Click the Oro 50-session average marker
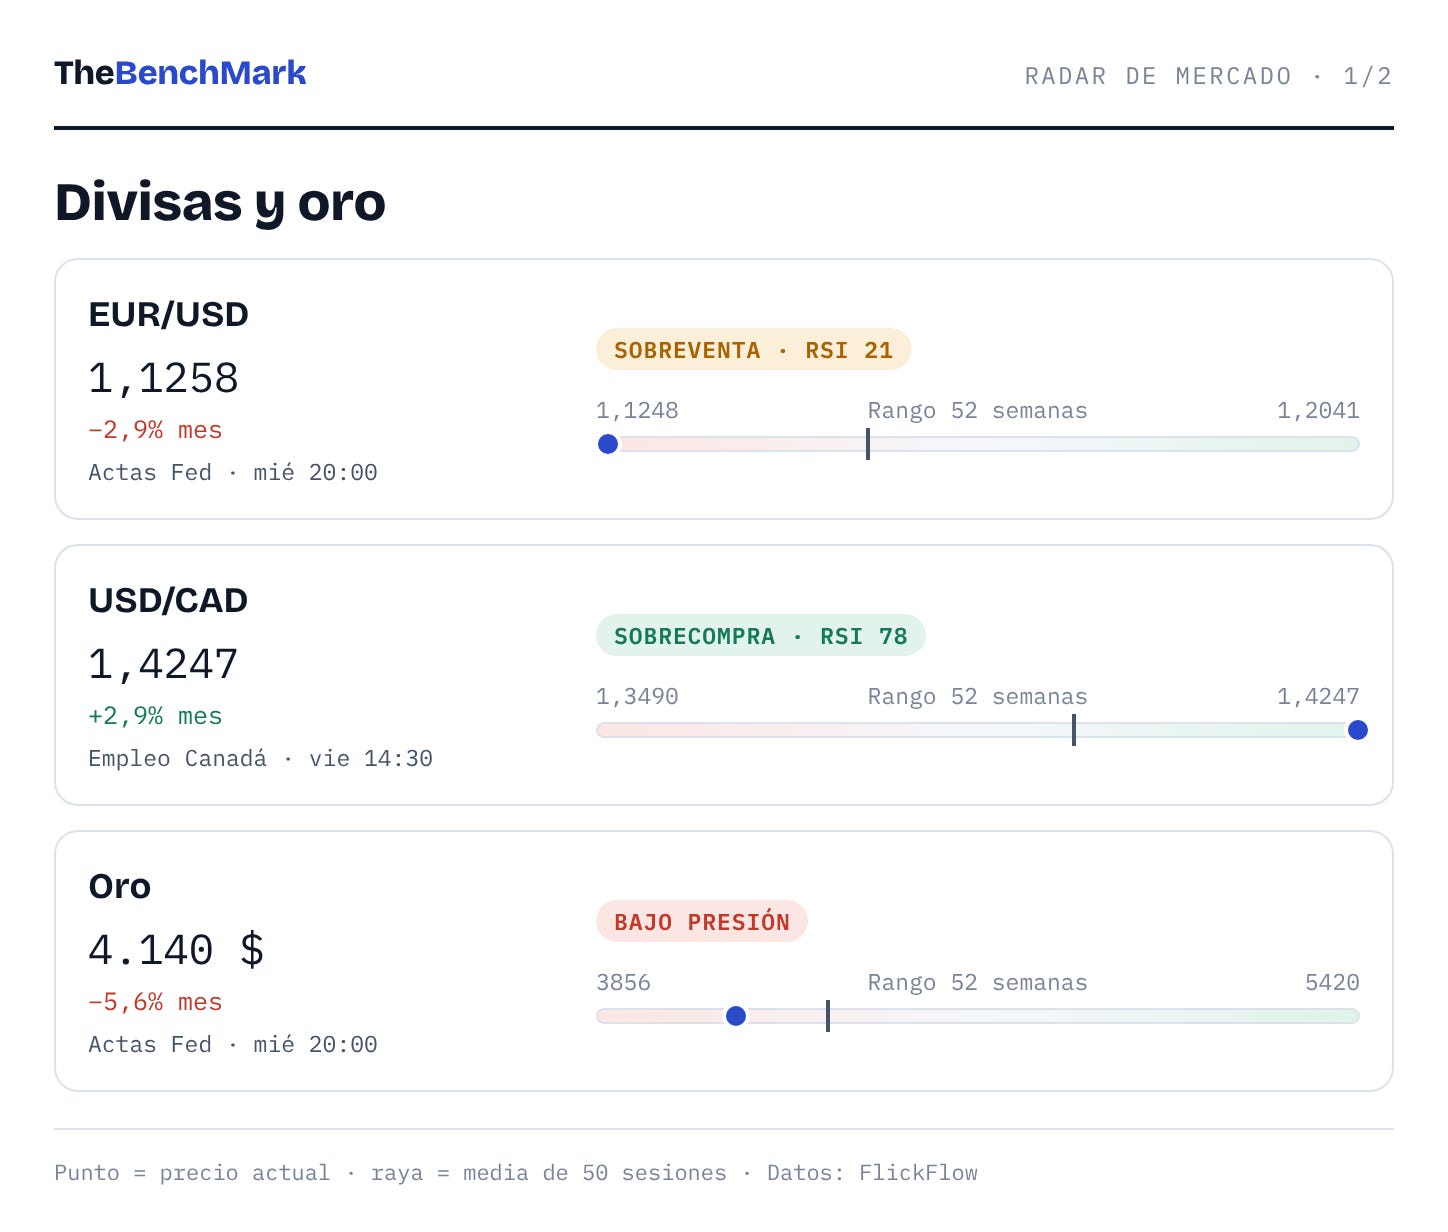 point(828,1016)
